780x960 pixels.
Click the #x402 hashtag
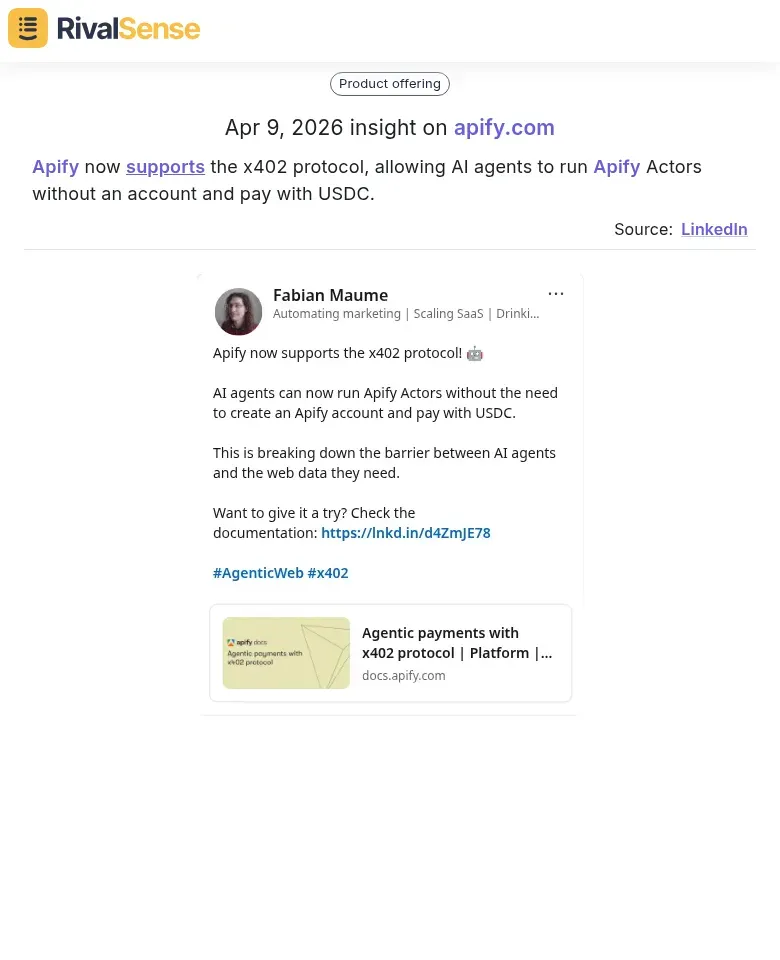click(327, 572)
